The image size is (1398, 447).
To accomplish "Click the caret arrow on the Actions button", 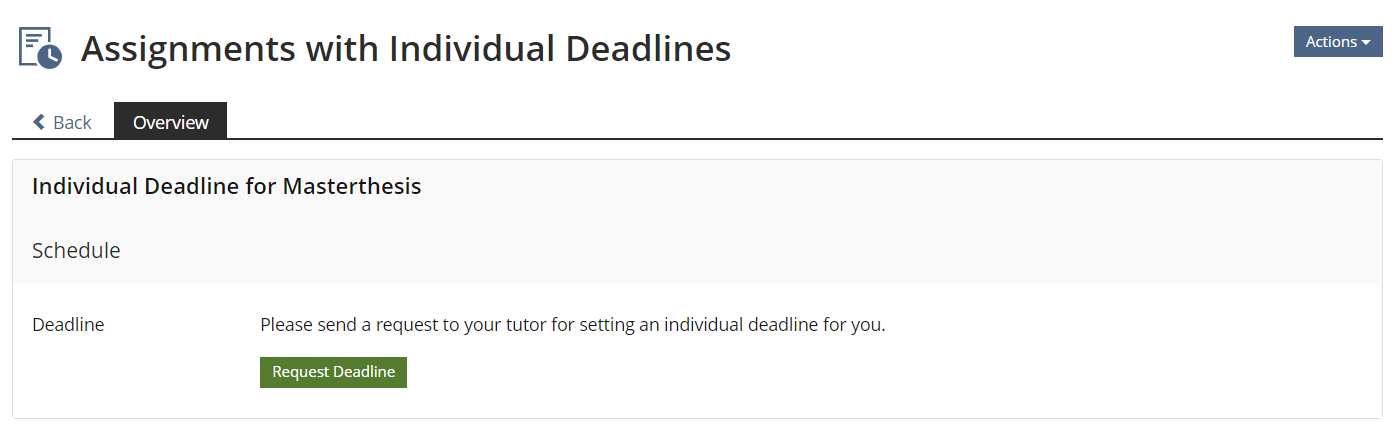I will pyautogui.click(x=1366, y=42).
